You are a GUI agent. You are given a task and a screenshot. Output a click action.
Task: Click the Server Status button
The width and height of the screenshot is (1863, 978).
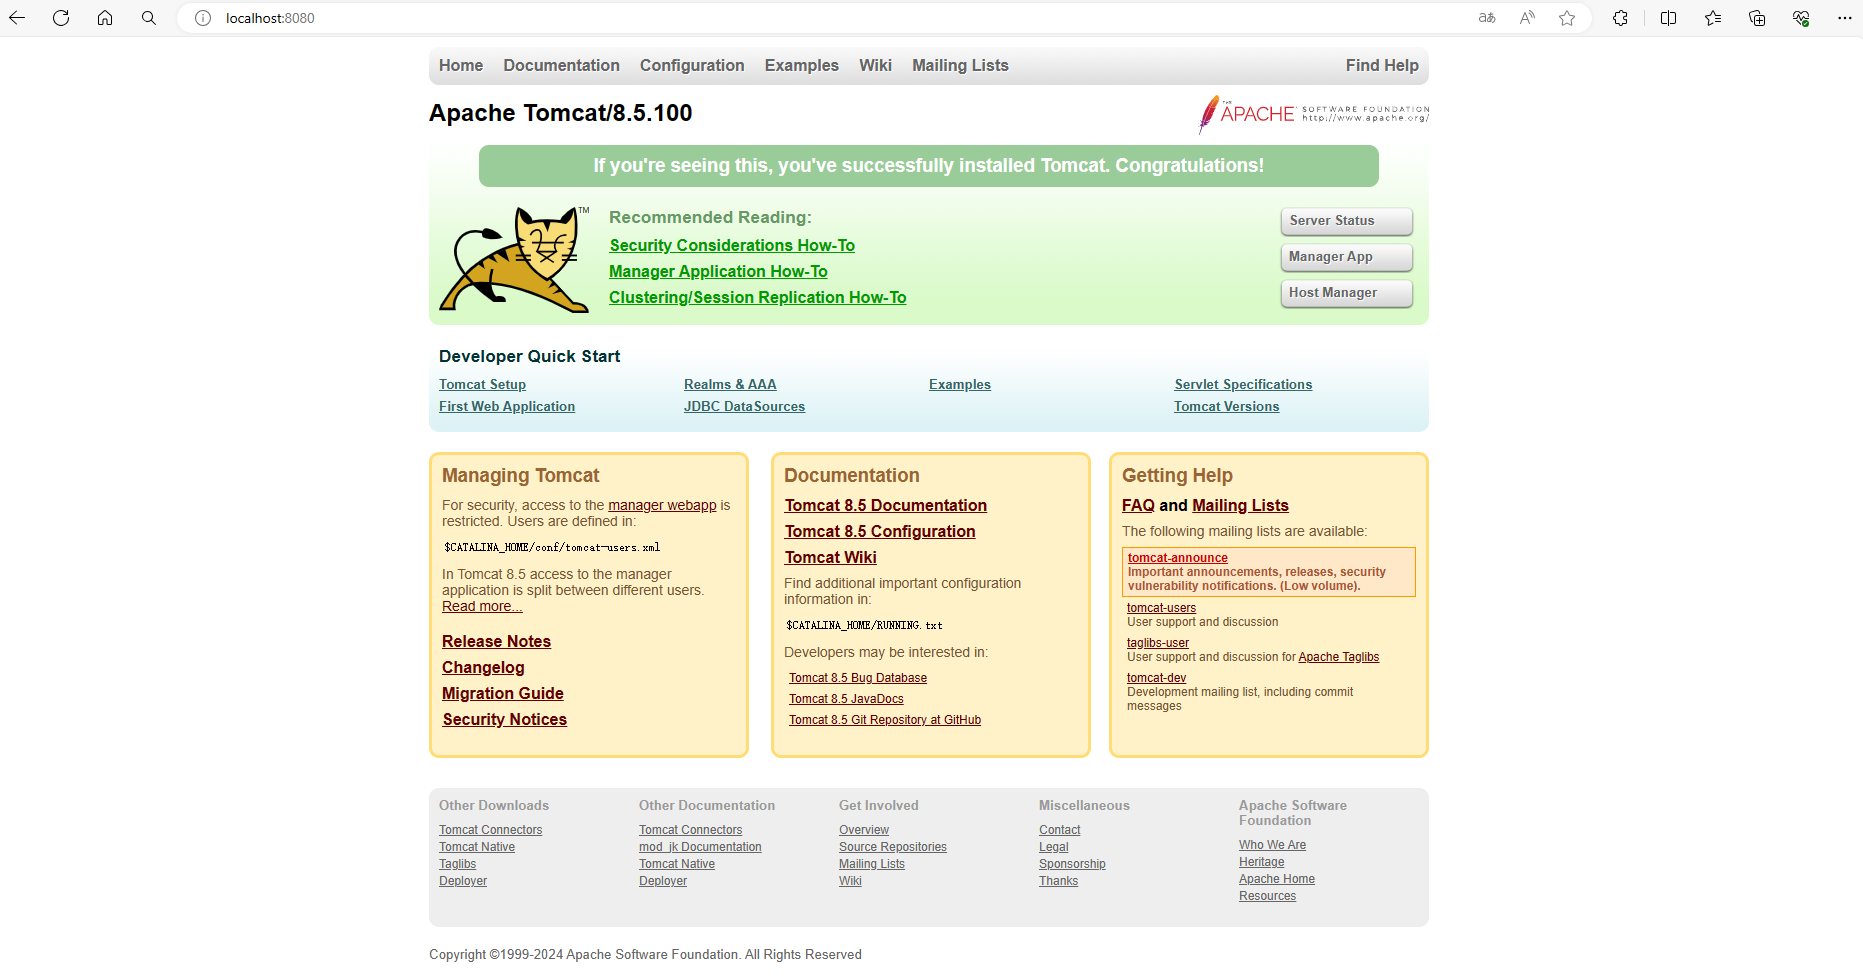[x=1346, y=221]
